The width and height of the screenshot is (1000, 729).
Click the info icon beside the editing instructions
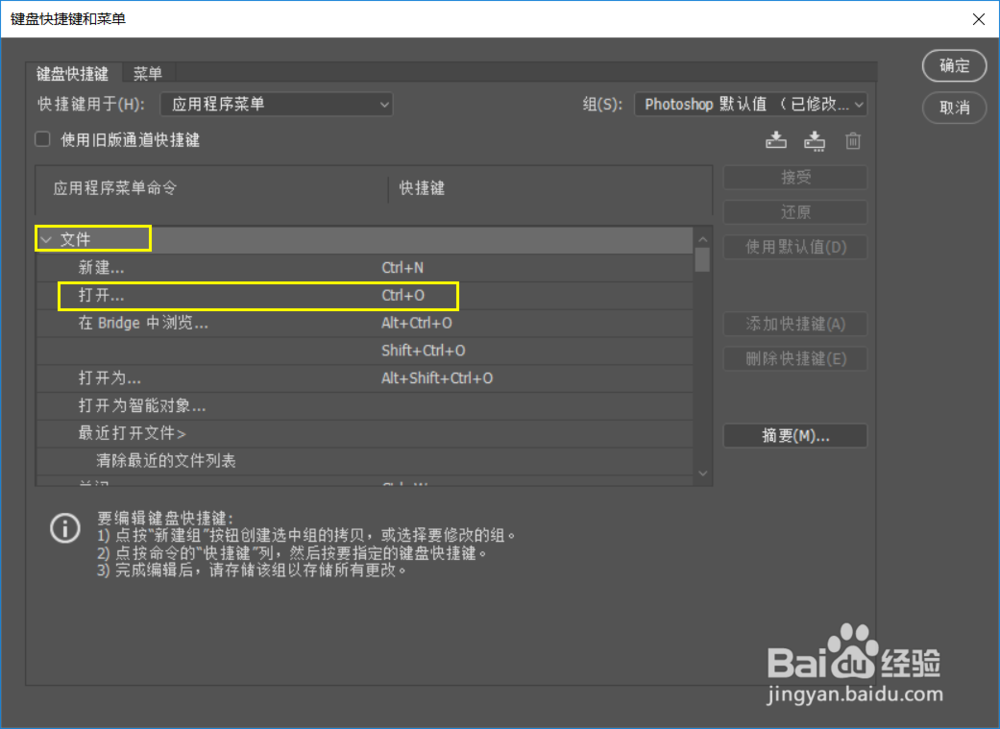(65, 528)
